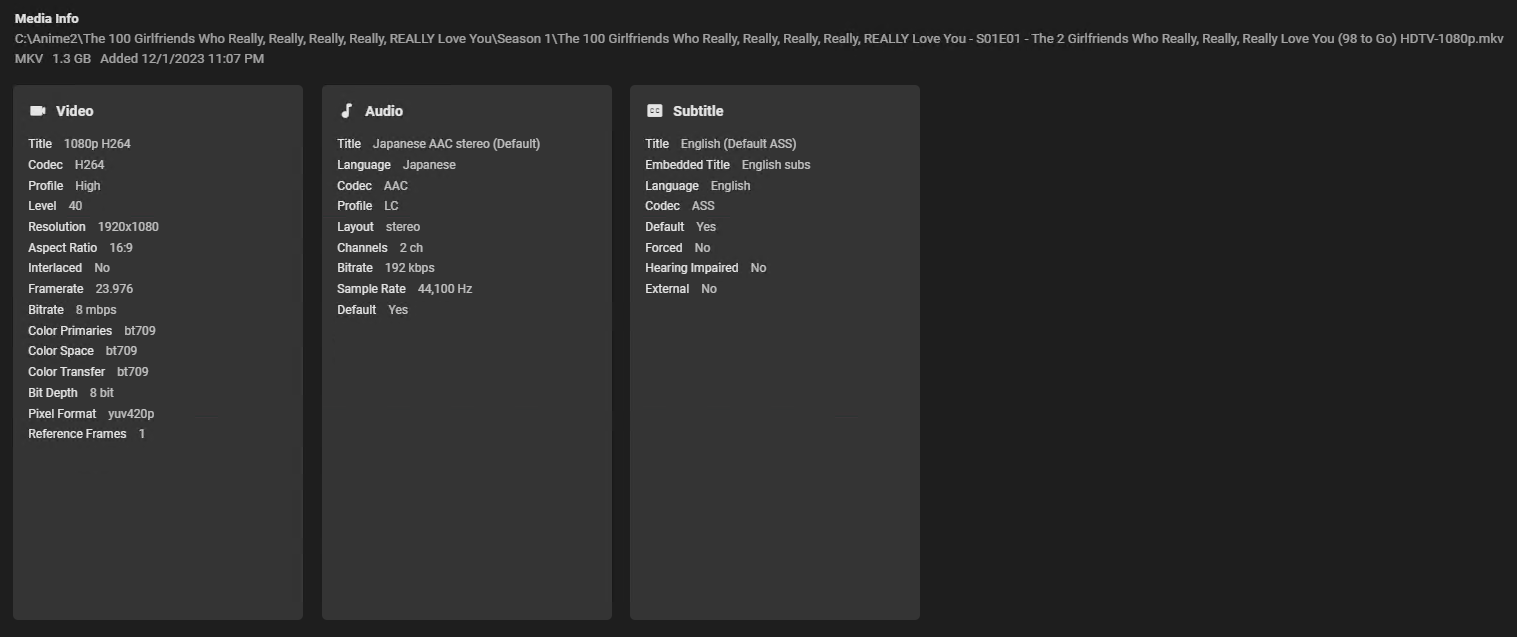Screen dimensions: 1517x637
Task: Click the 44,100 Hz sample rate
Action: [x=445, y=289]
